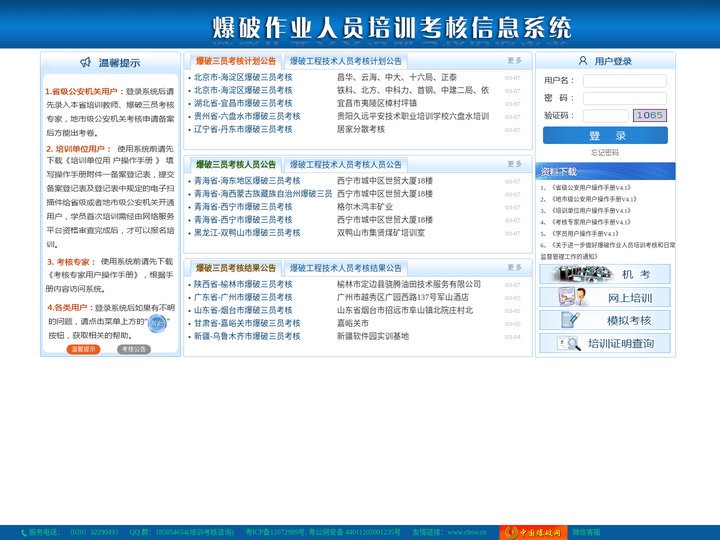Switch to 爆破三员考核人员公告 tab
The width and height of the screenshot is (720, 540).
(x=236, y=164)
